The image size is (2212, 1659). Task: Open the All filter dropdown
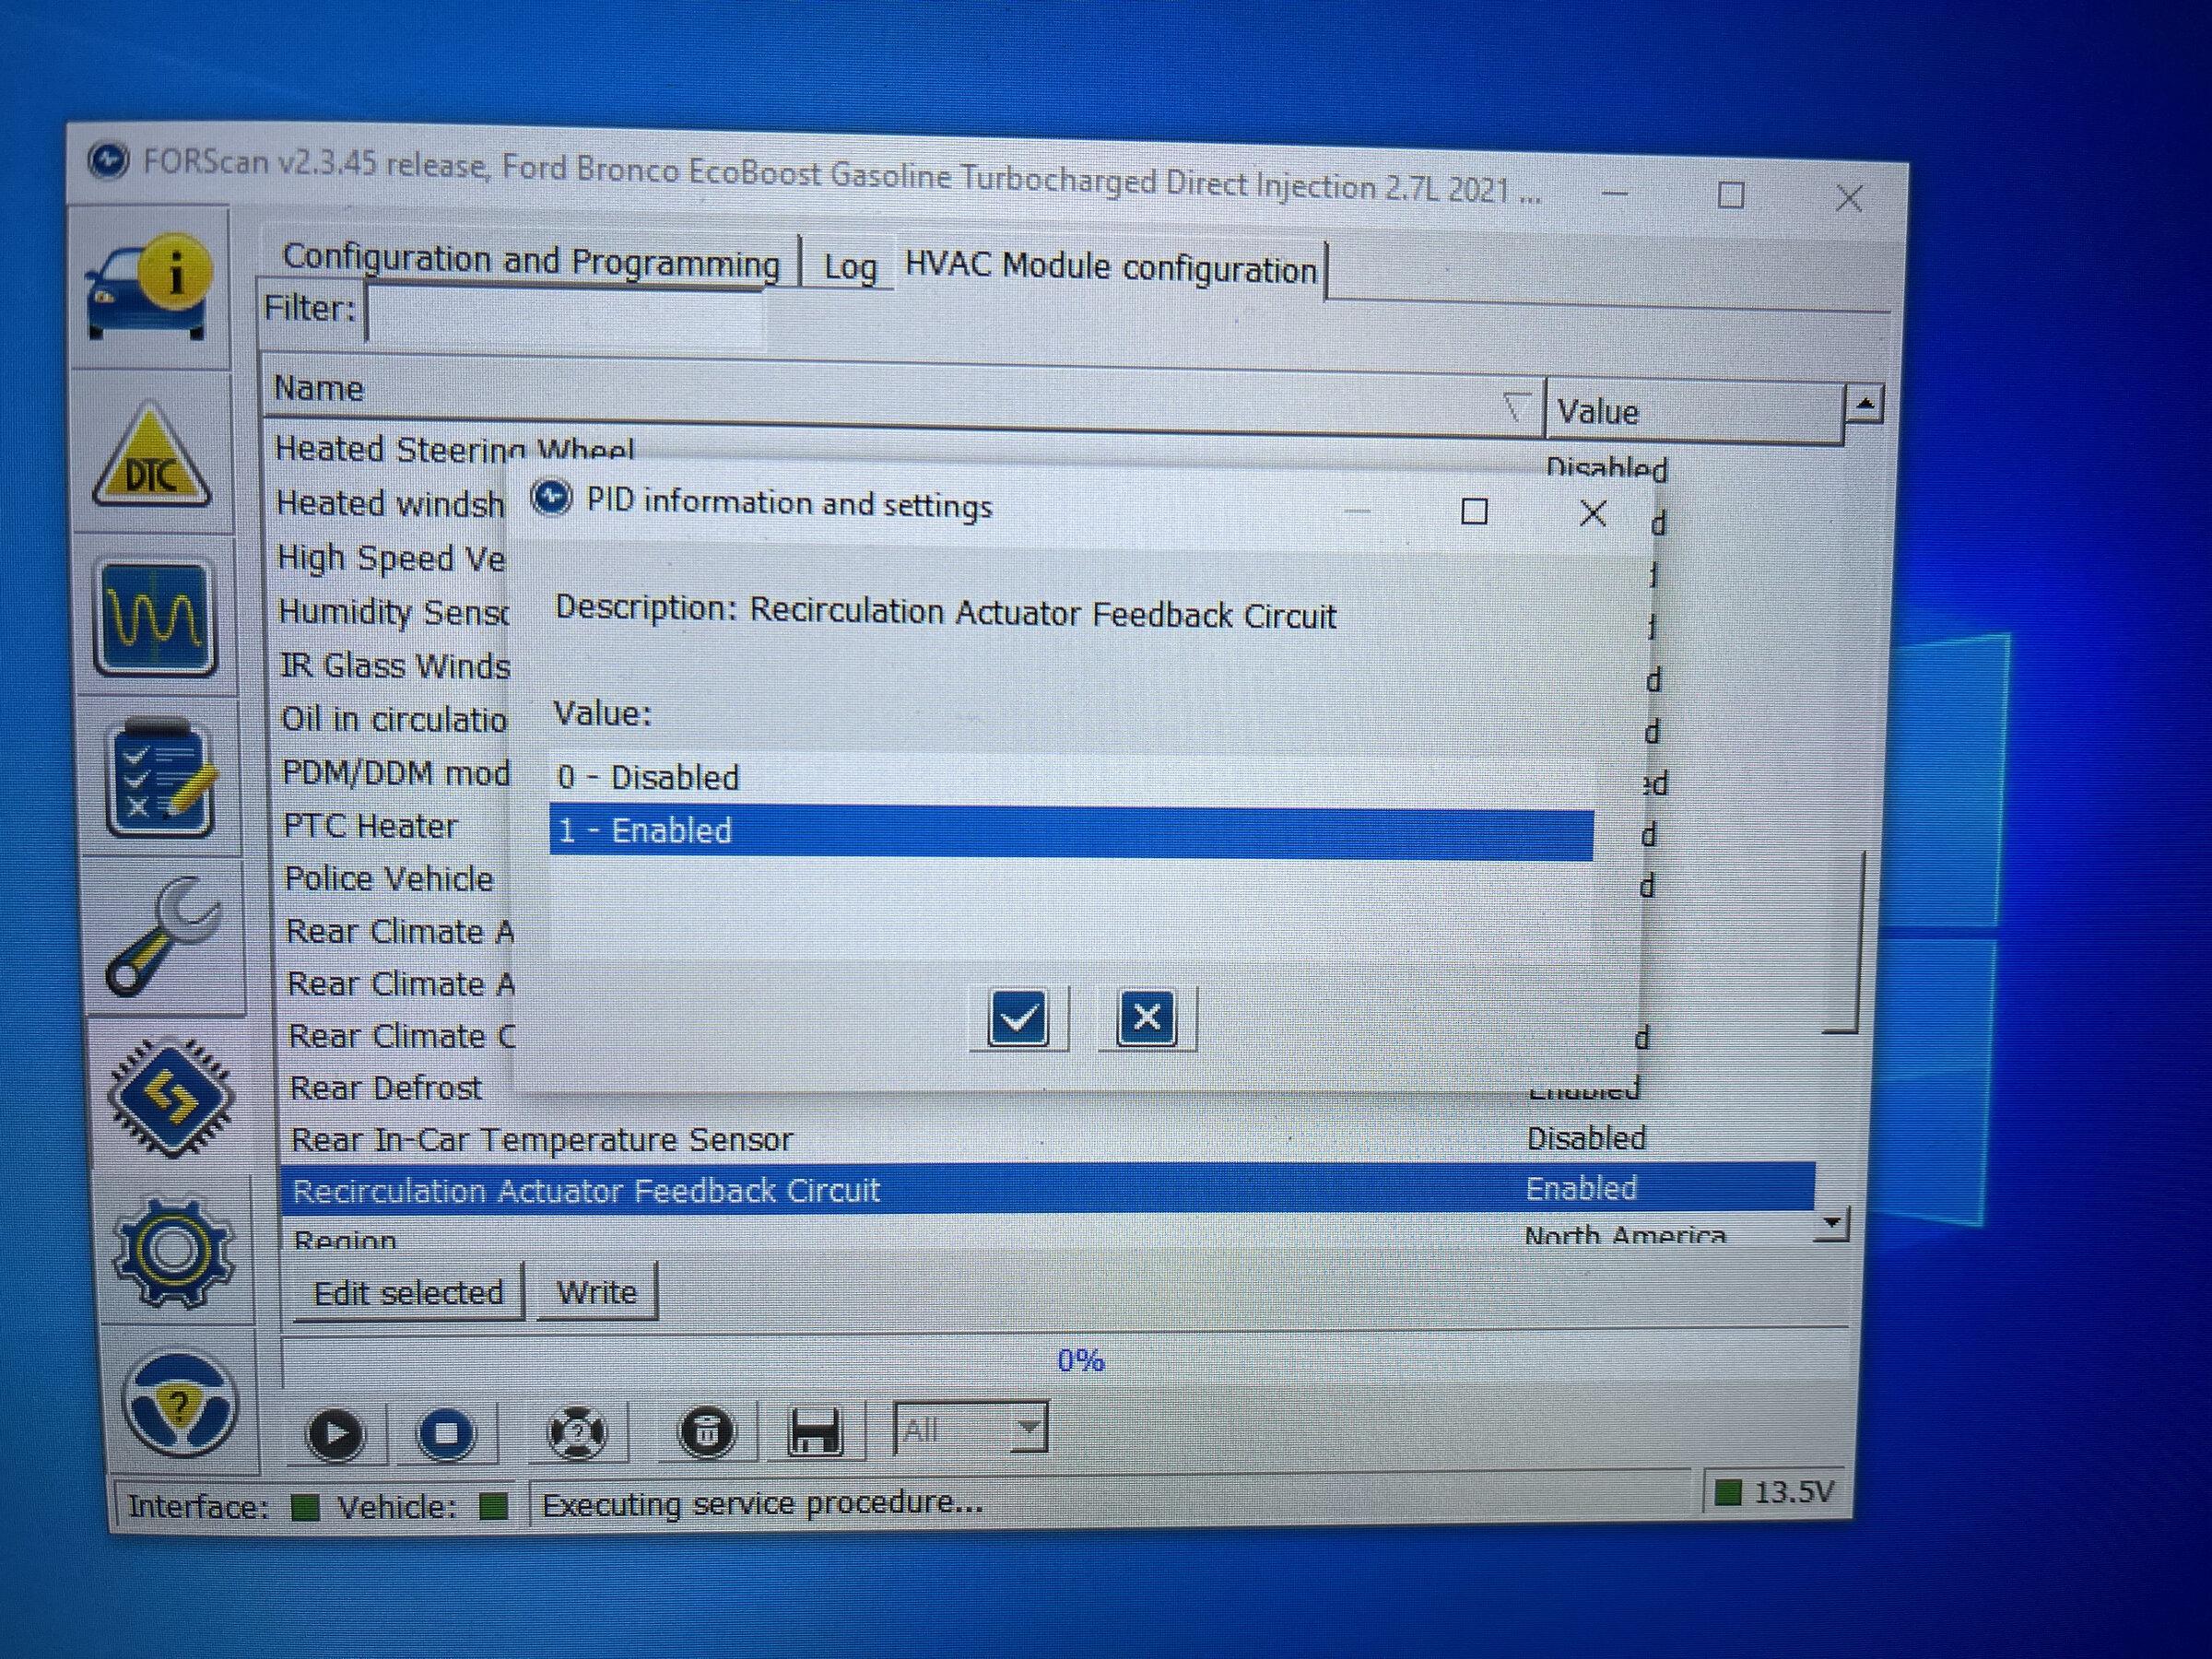970,1428
